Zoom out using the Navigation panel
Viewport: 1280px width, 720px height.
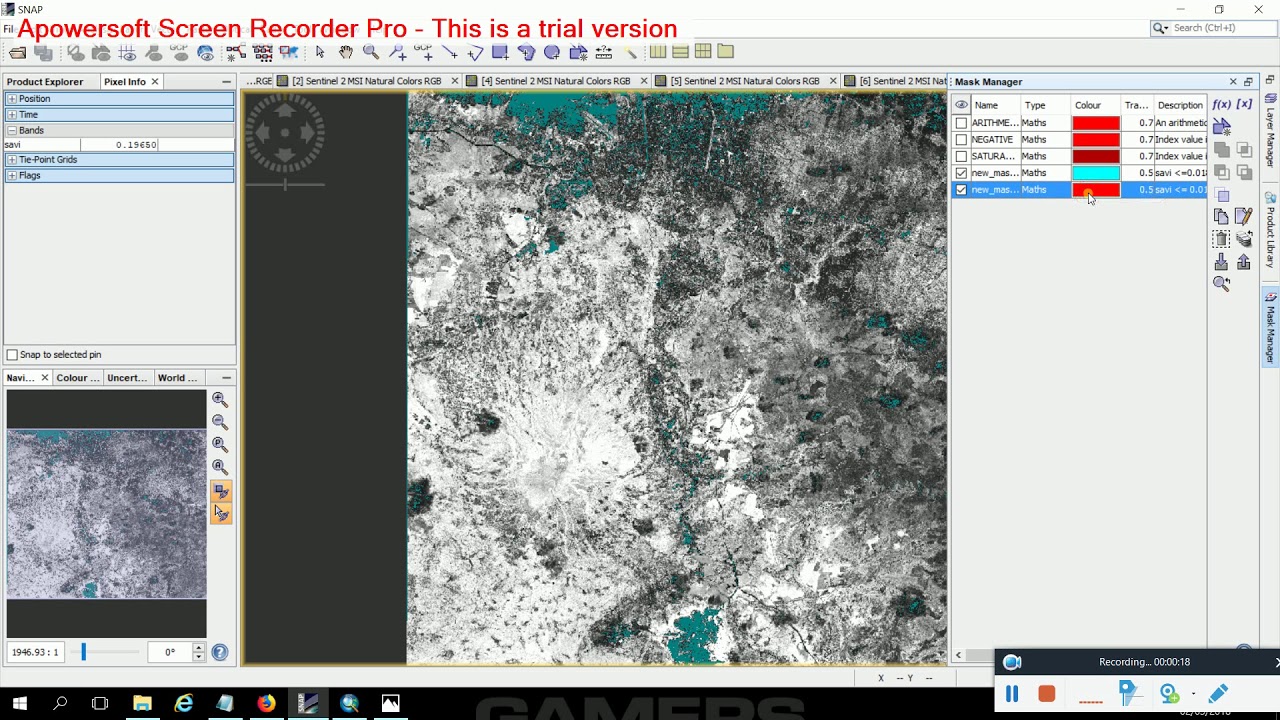click(x=220, y=422)
